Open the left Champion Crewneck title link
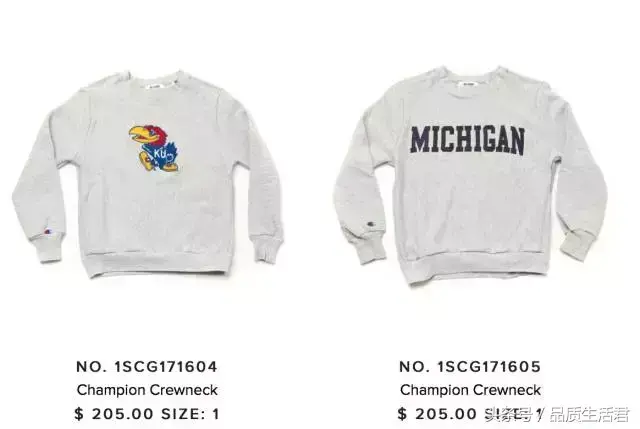Screen dimensions: 640x429 pyautogui.click(x=147, y=390)
